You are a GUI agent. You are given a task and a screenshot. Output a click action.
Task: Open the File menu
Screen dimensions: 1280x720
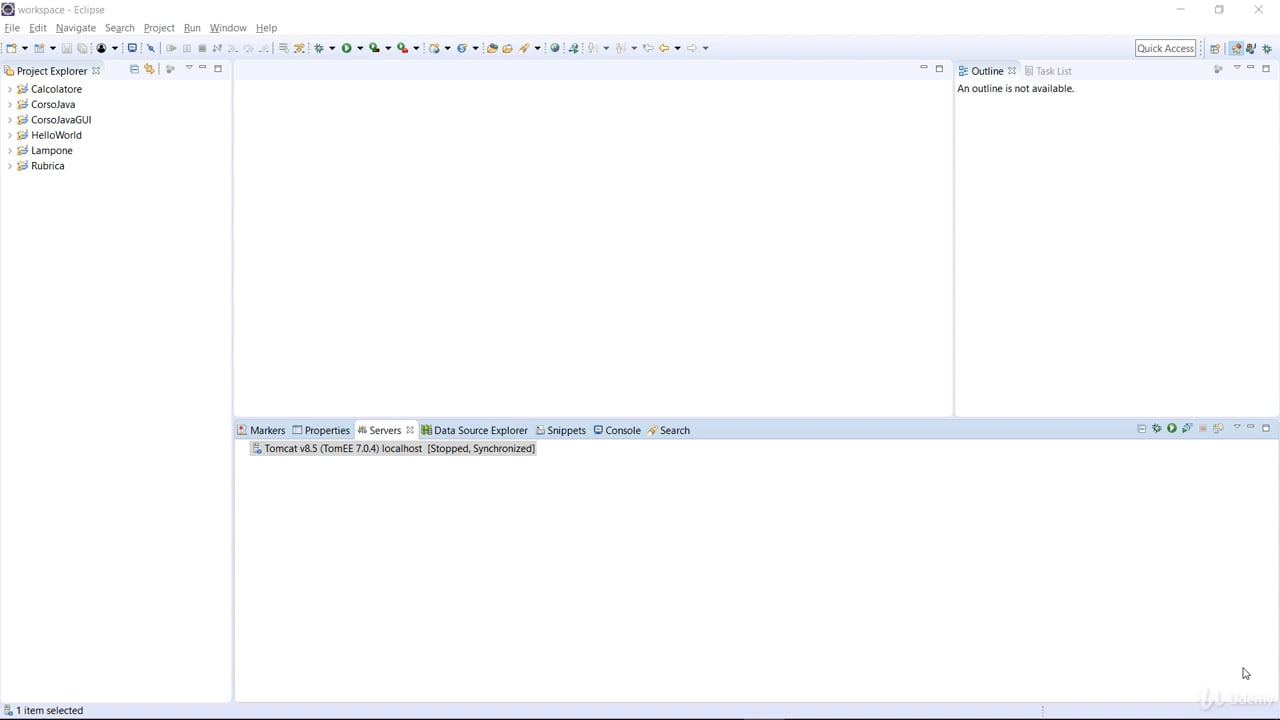pyautogui.click(x=12, y=28)
